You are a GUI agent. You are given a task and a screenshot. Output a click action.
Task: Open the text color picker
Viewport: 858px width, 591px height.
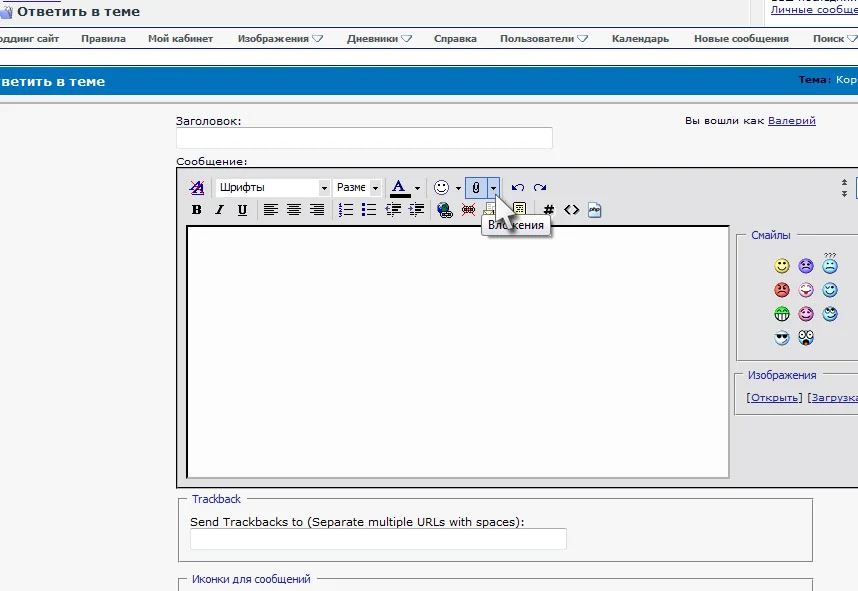click(x=417, y=187)
